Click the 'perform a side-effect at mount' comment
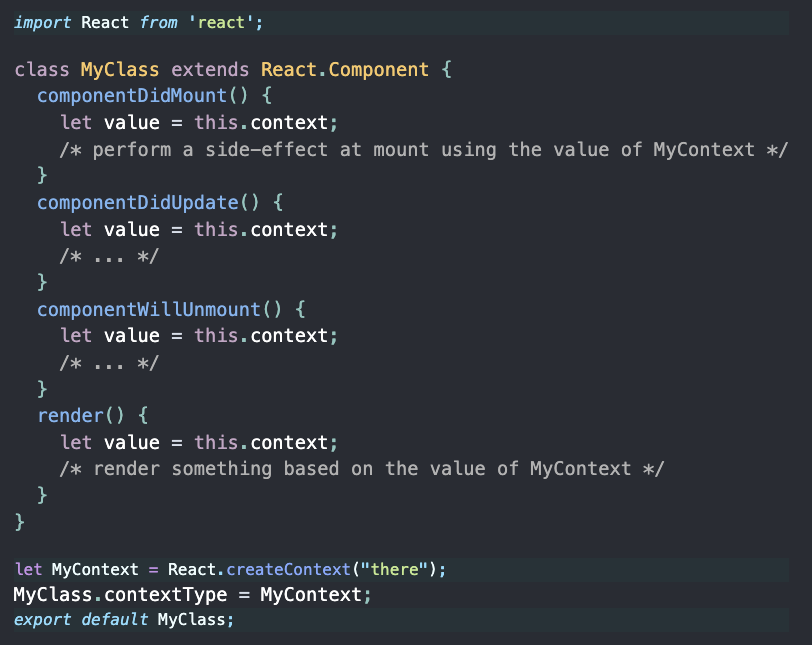Screen dimensions: 812x645 pyautogui.click(x=424, y=150)
